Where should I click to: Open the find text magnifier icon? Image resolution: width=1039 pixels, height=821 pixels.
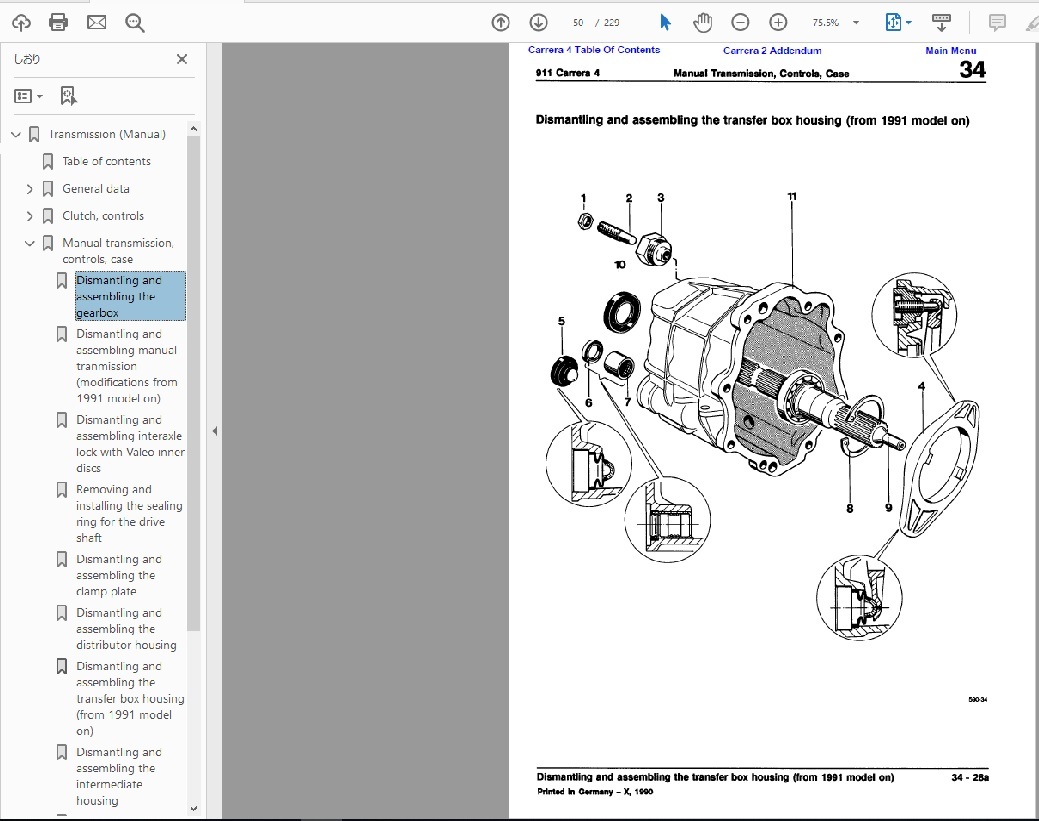point(135,23)
